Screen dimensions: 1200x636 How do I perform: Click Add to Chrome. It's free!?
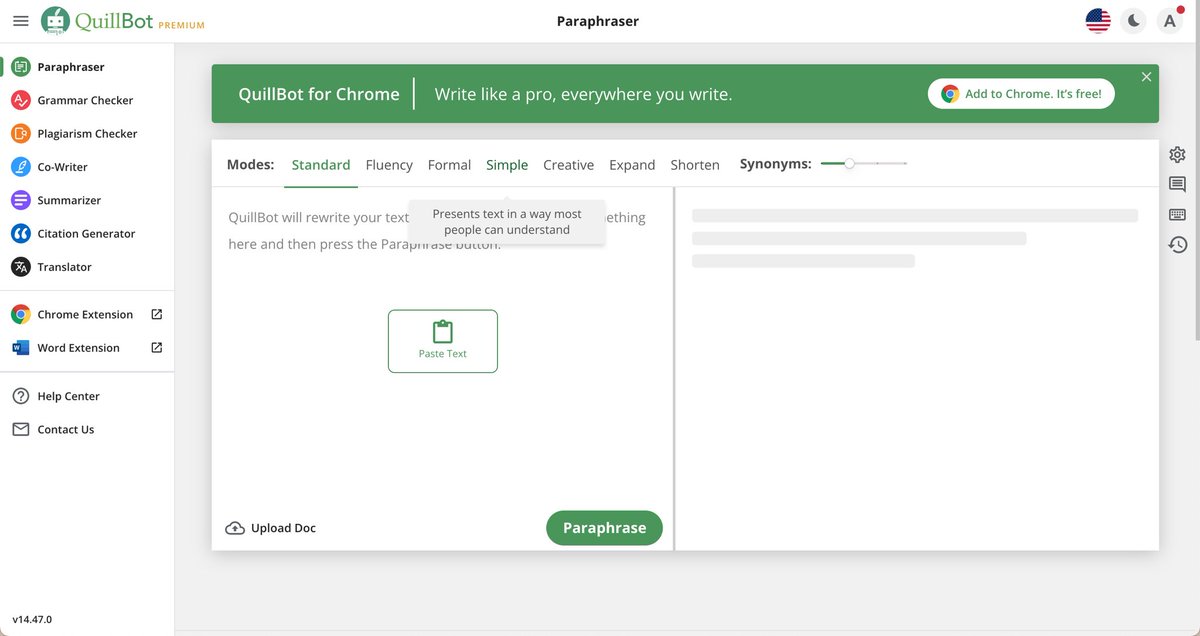pyautogui.click(x=1021, y=93)
